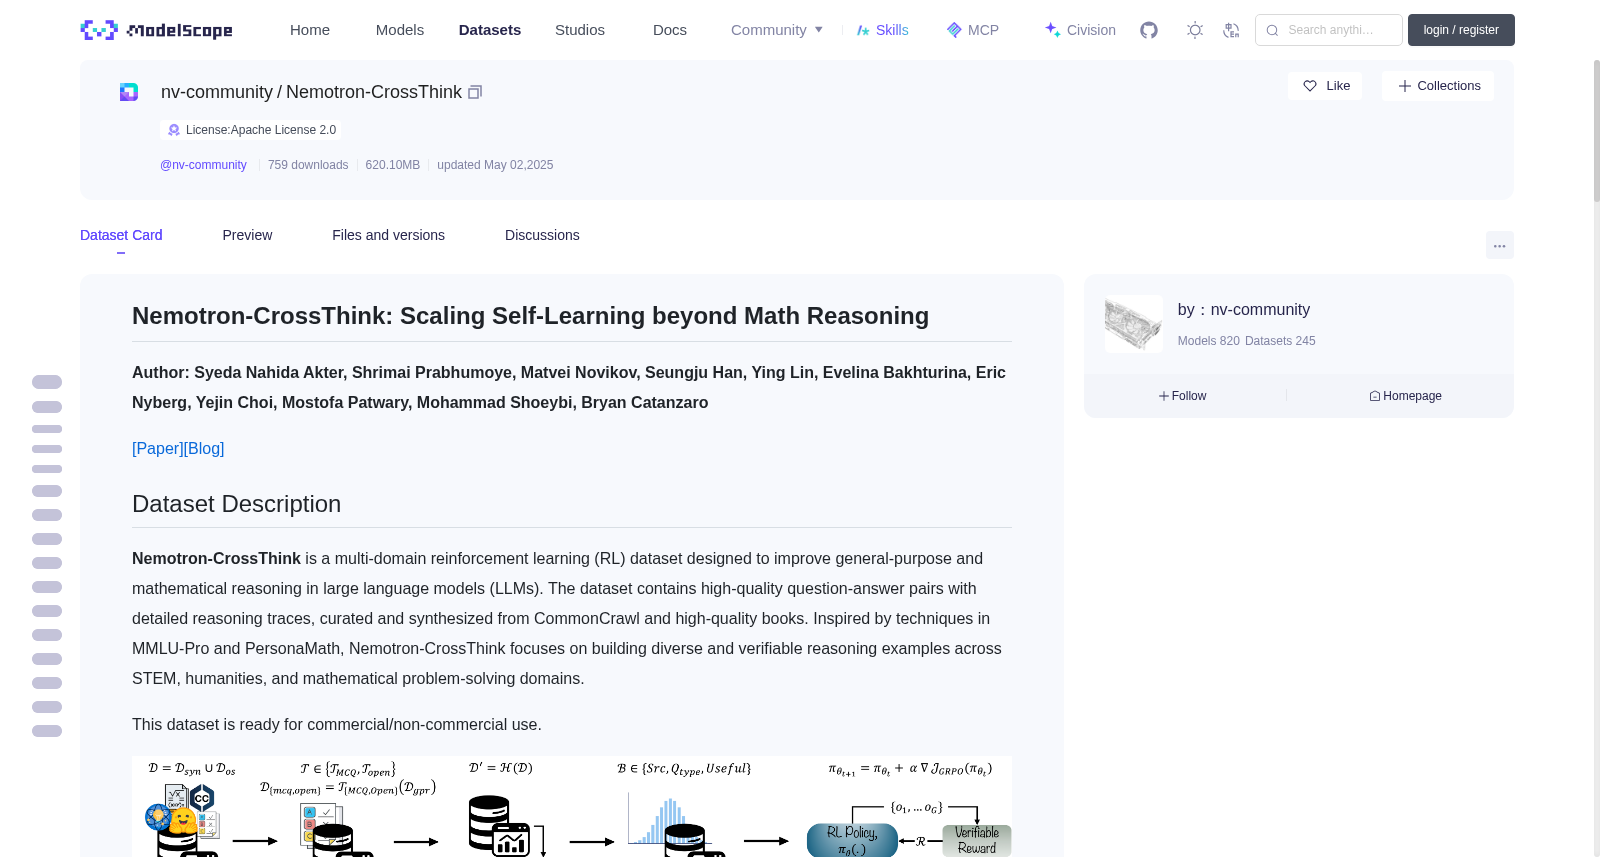Jump to last outline marker in sidebar
The height and width of the screenshot is (857, 1600).
pos(47,731)
